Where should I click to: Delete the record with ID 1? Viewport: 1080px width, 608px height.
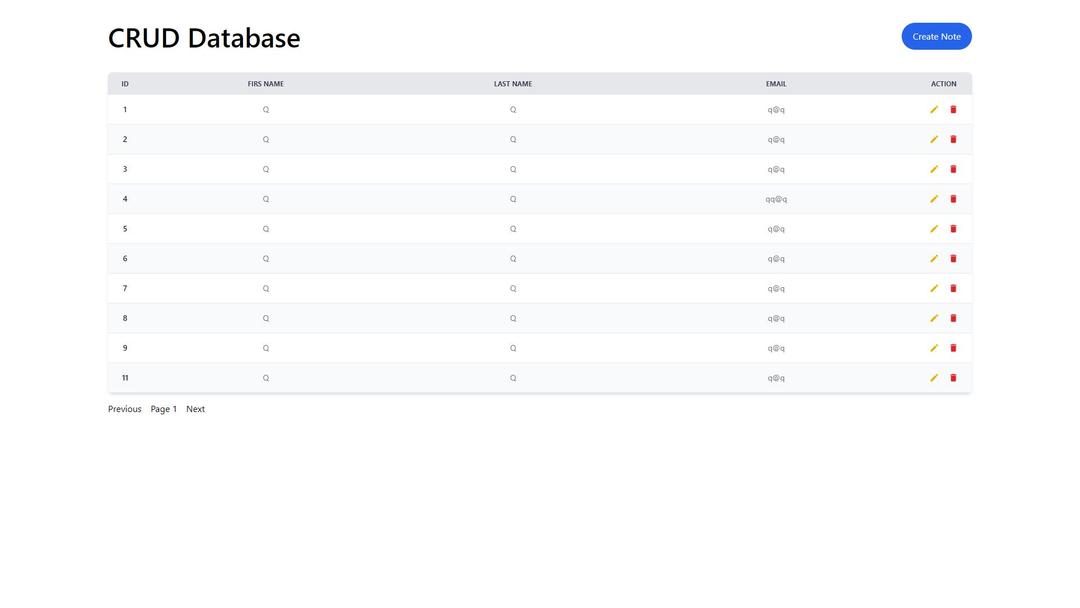pyautogui.click(x=953, y=110)
